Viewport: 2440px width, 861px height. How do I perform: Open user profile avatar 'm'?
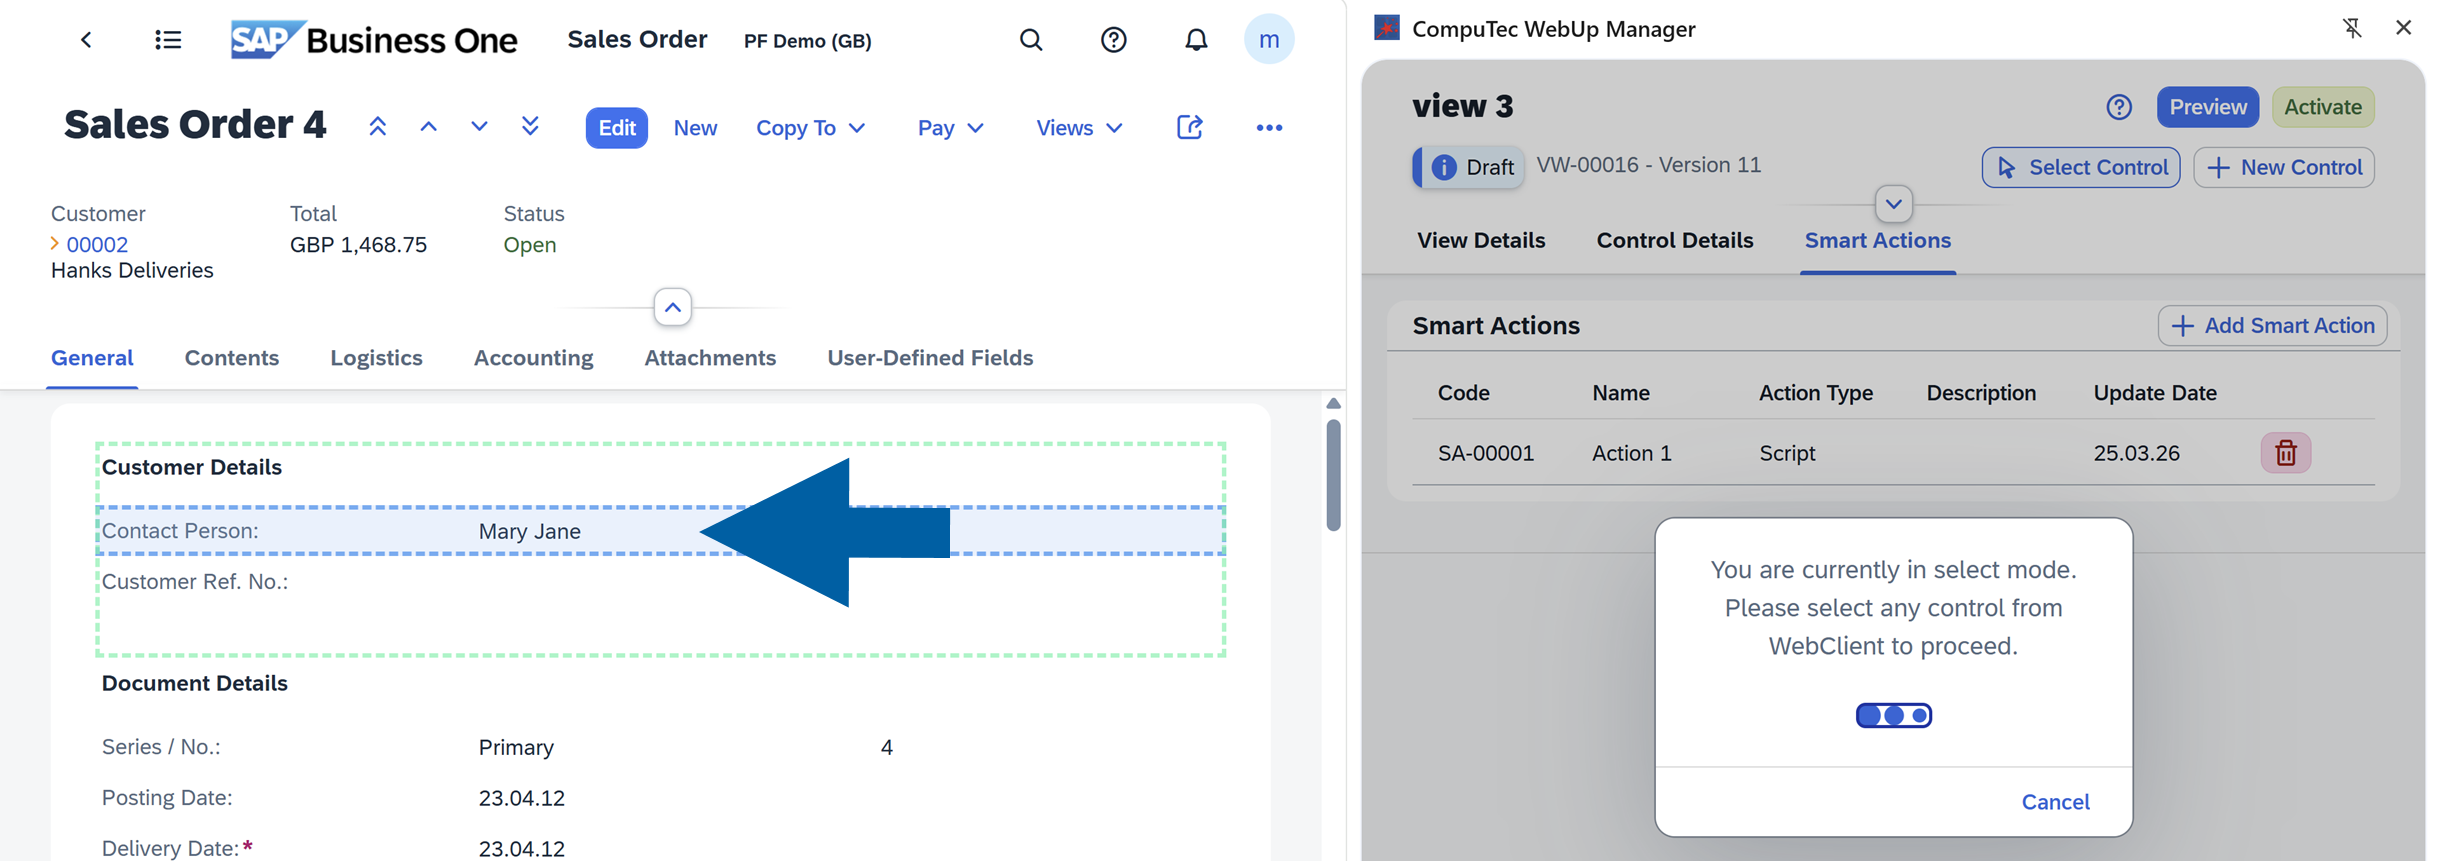coord(1269,40)
